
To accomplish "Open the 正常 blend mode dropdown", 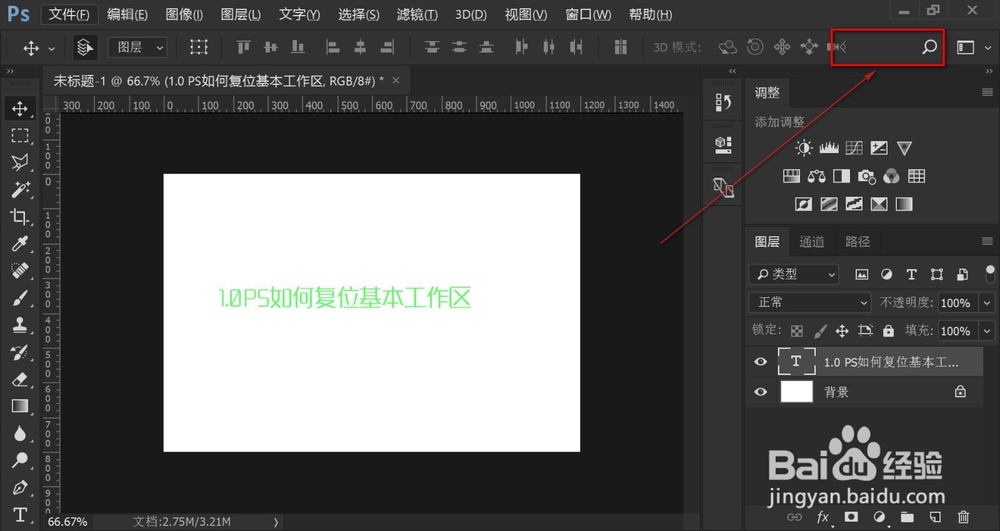I will tap(810, 302).
